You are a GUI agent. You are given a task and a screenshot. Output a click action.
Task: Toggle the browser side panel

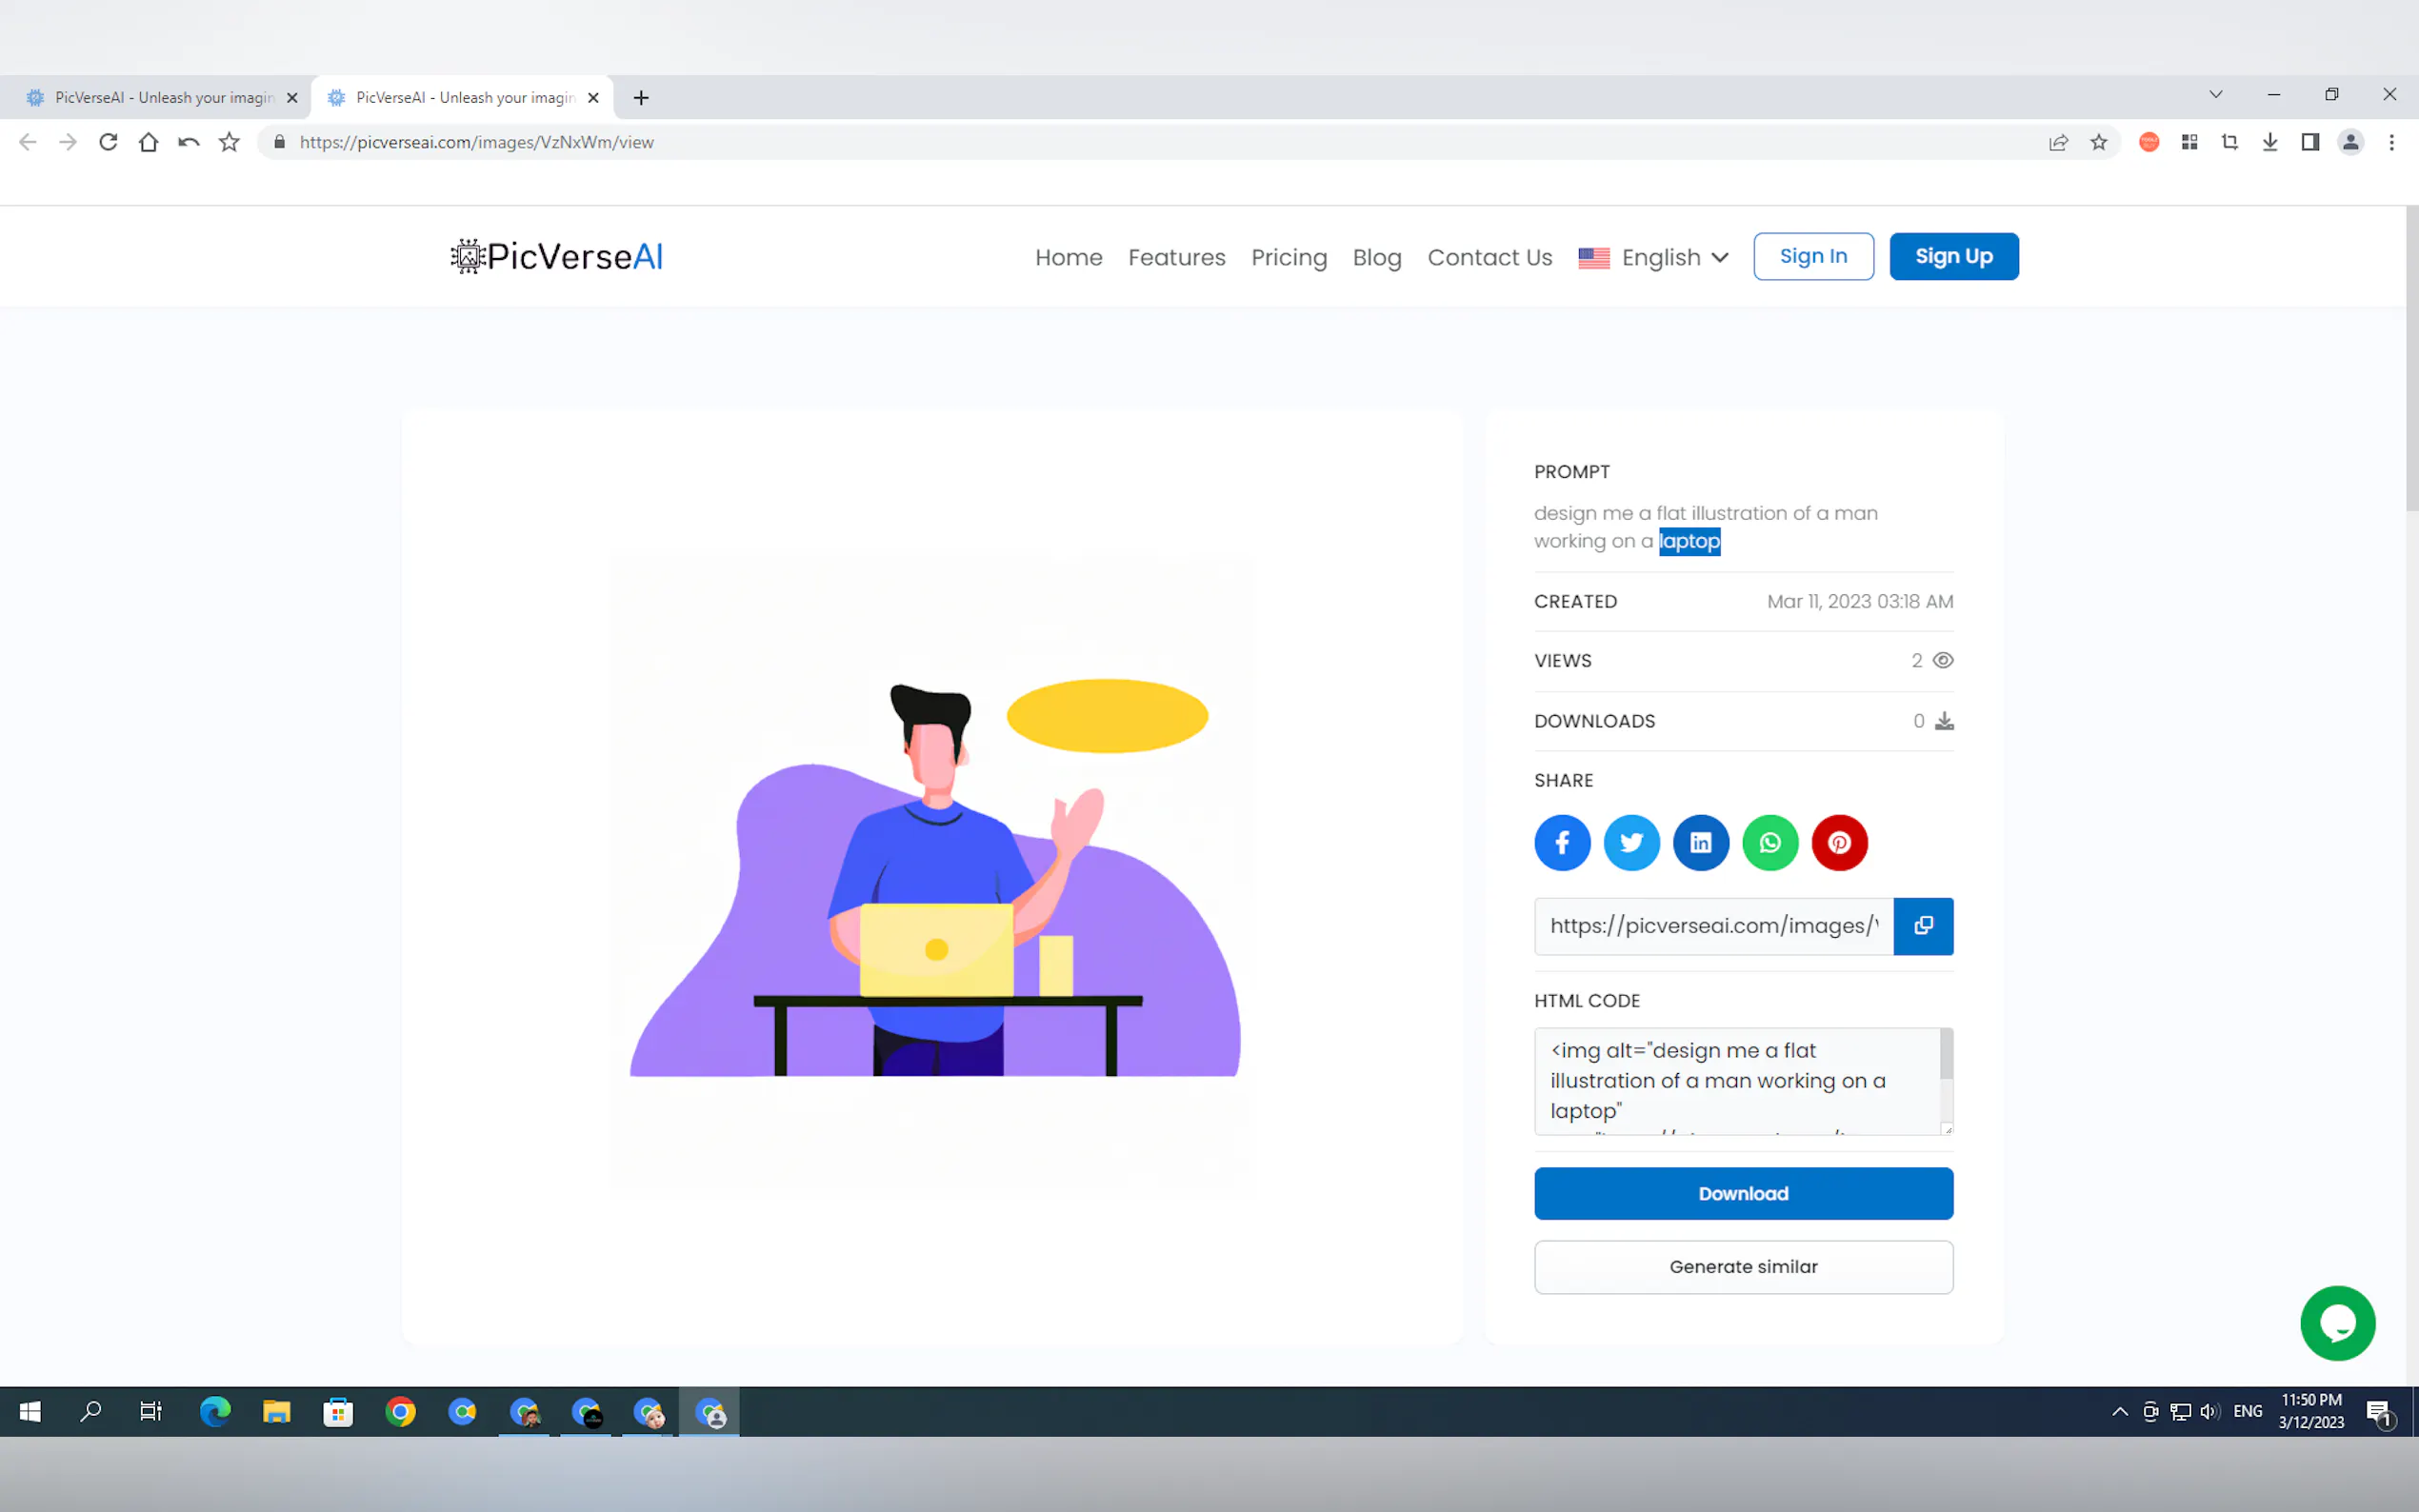tap(2309, 142)
